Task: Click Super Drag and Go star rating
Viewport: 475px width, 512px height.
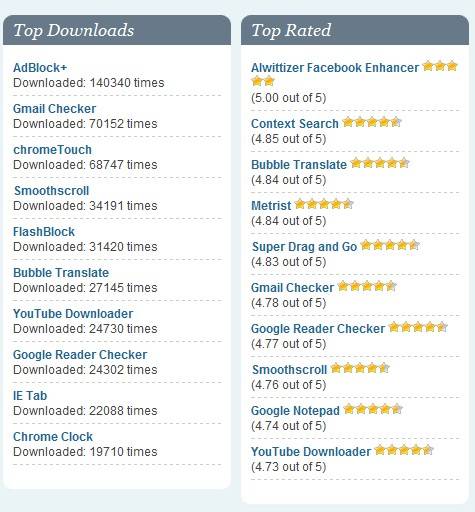Action: 390,245
